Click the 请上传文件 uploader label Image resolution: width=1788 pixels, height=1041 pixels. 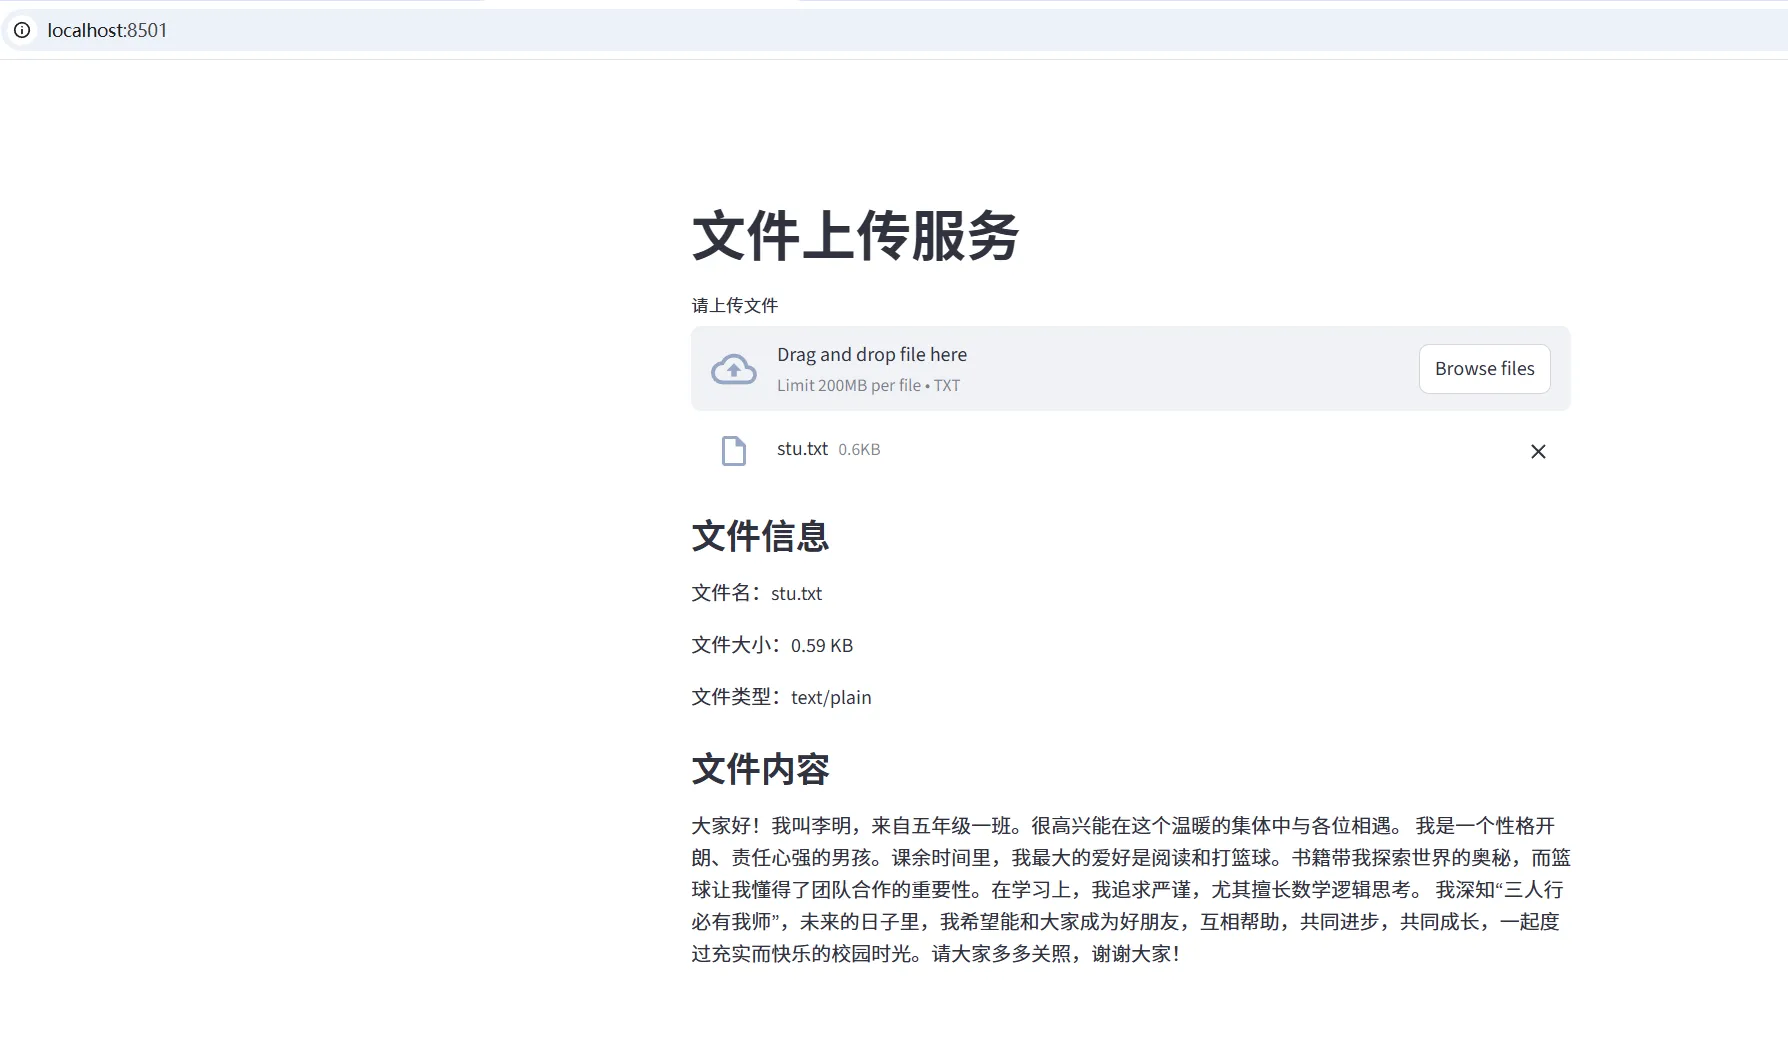point(734,306)
